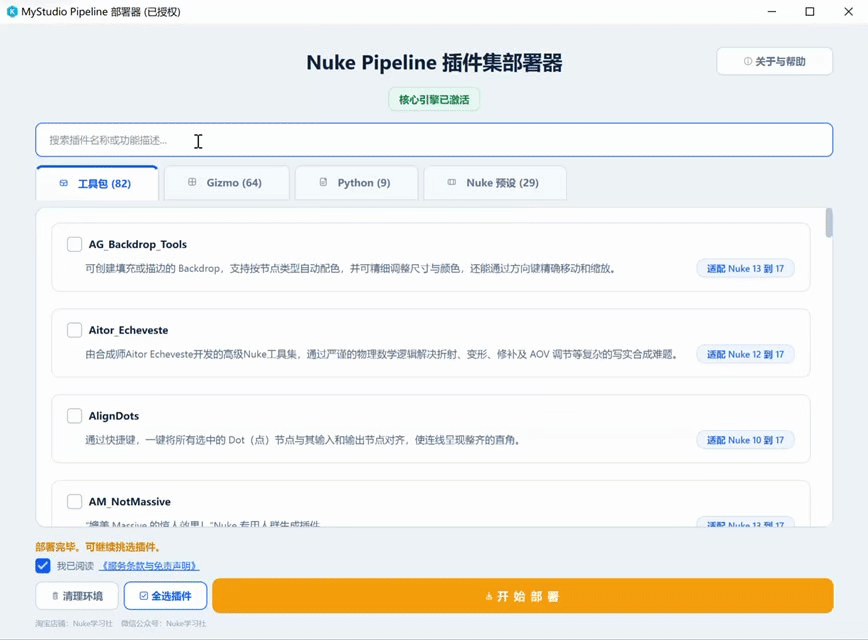Image resolution: width=868 pixels, height=640 pixels.
Task: Click the document icon on the Python tab
Action: [323, 182]
